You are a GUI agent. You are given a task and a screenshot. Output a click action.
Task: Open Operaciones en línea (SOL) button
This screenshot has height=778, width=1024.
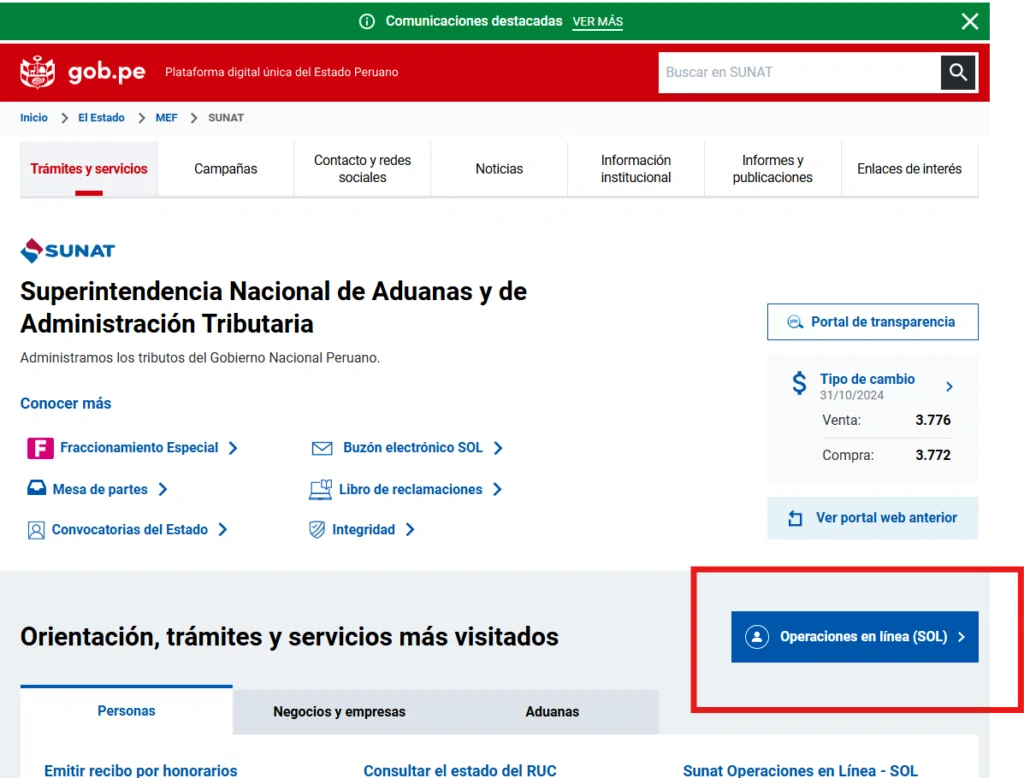(x=854, y=636)
